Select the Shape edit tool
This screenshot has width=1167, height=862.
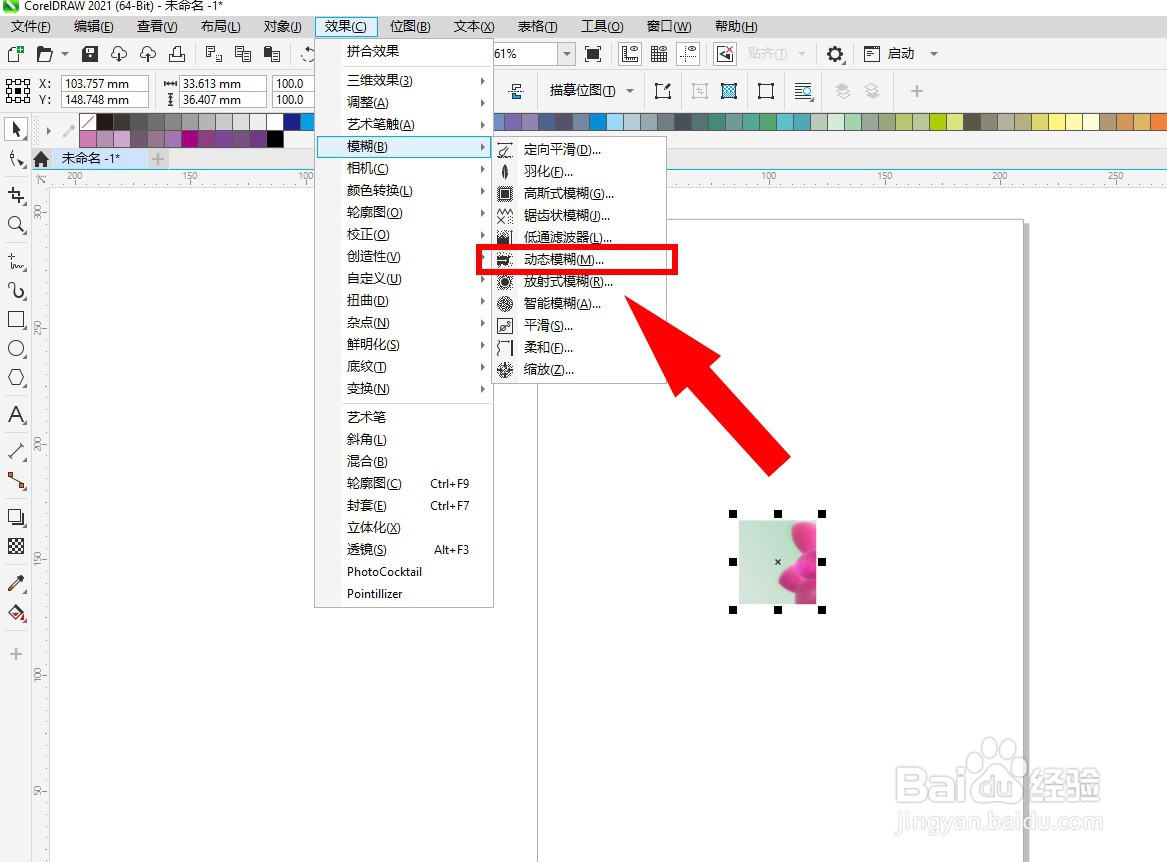click(x=16, y=159)
